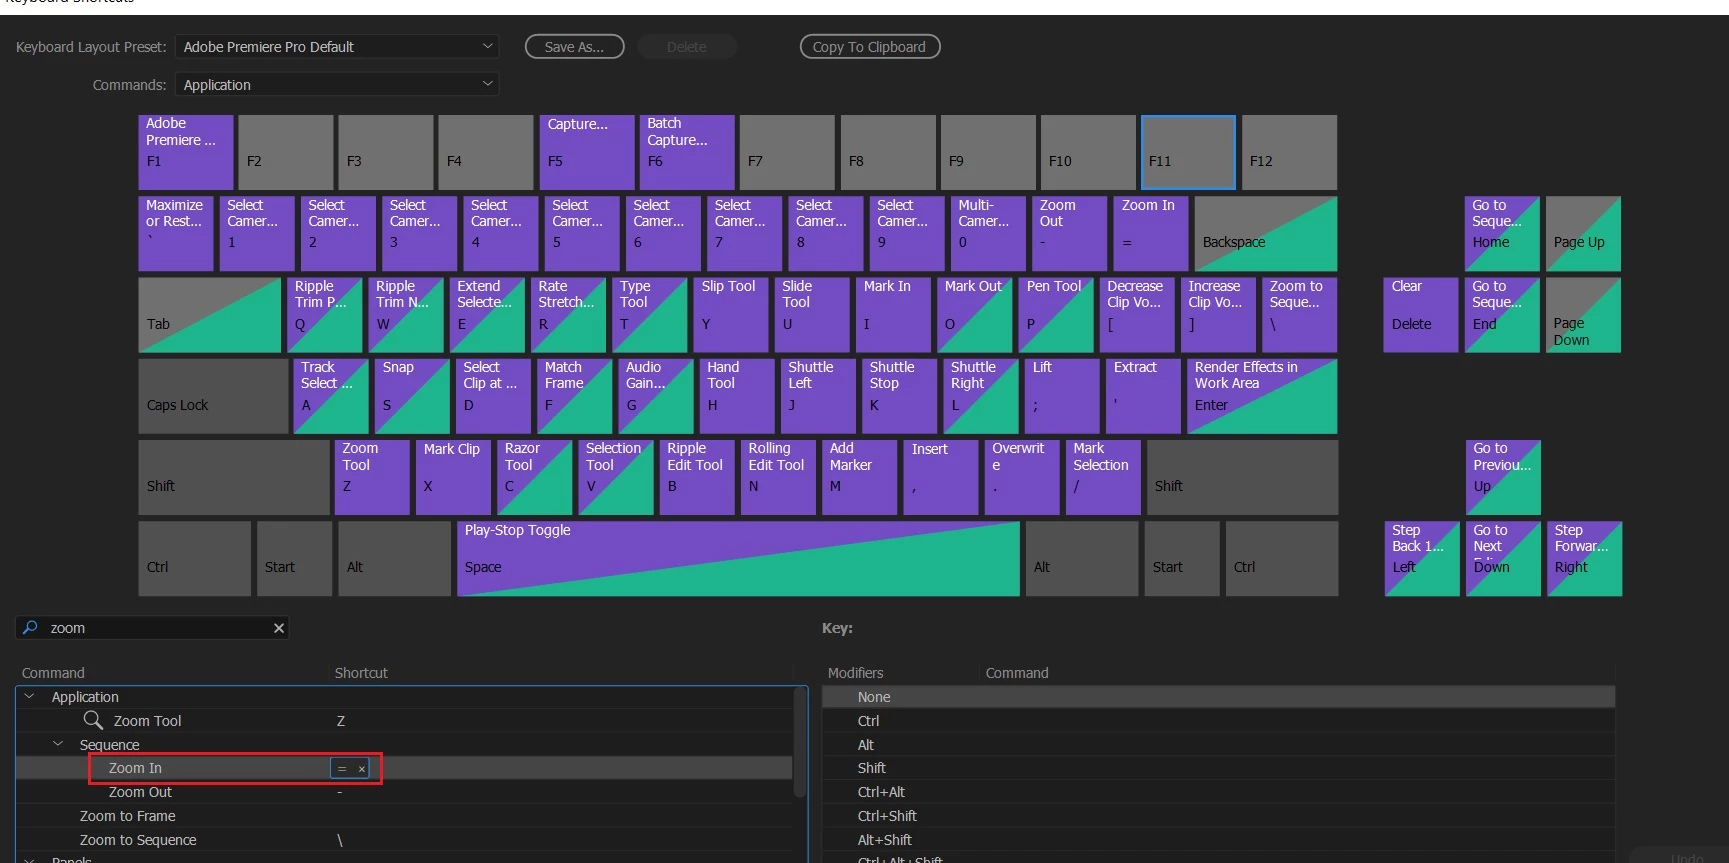Image resolution: width=1729 pixels, height=863 pixels.
Task: Select the Ctrl+Alt modifier row
Action: pos(1218,792)
